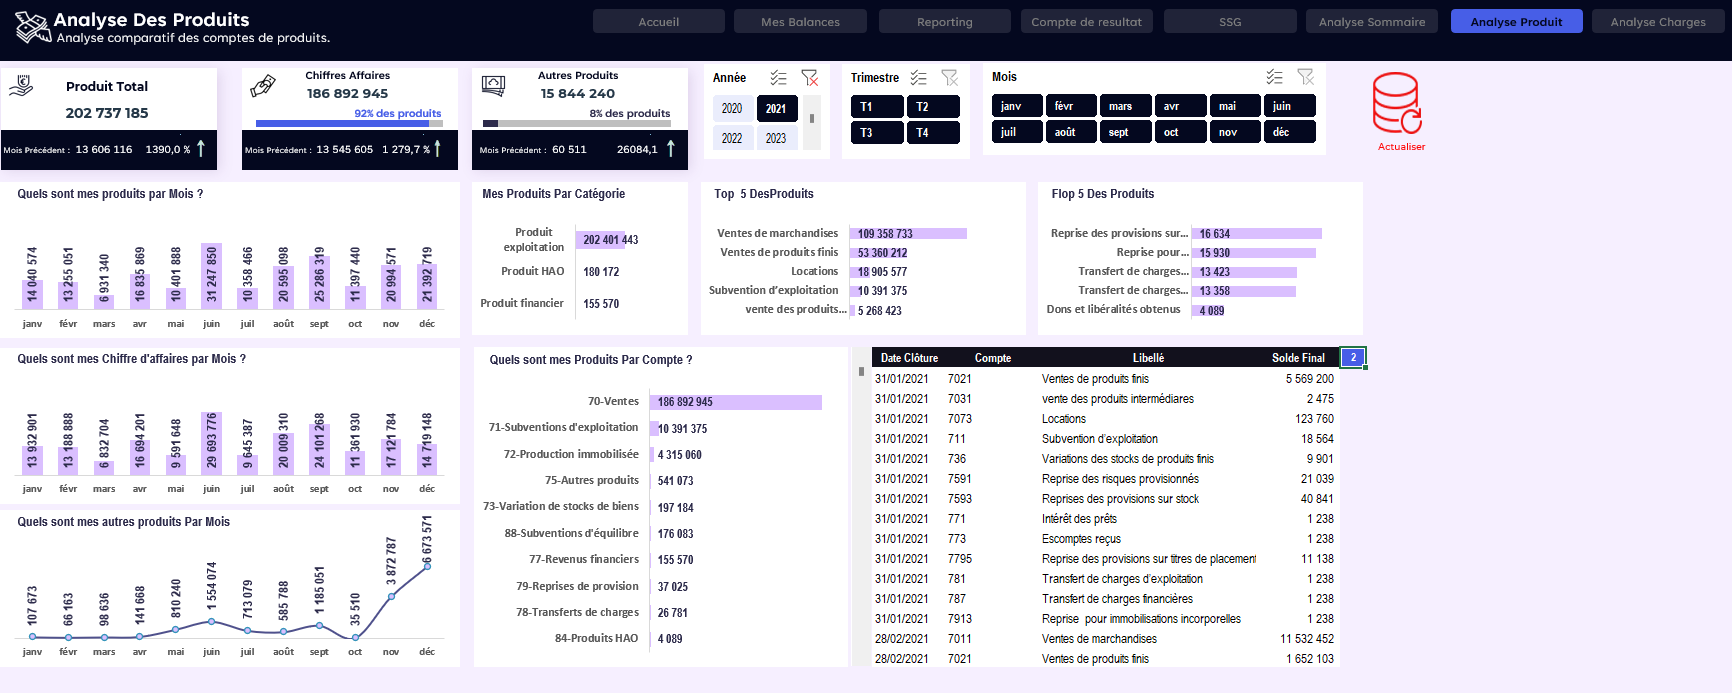The height and width of the screenshot is (693, 1732).
Task: Toggle multi-select icon in Année slicer
Action: click(x=778, y=78)
